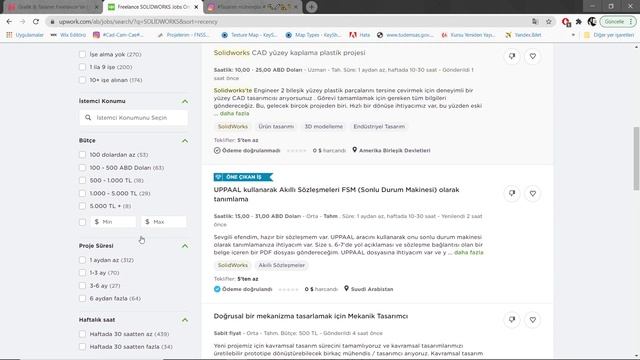The width and height of the screenshot is (640, 360).
Task: Bookmark this page with star icon
Action: (549, 22)
